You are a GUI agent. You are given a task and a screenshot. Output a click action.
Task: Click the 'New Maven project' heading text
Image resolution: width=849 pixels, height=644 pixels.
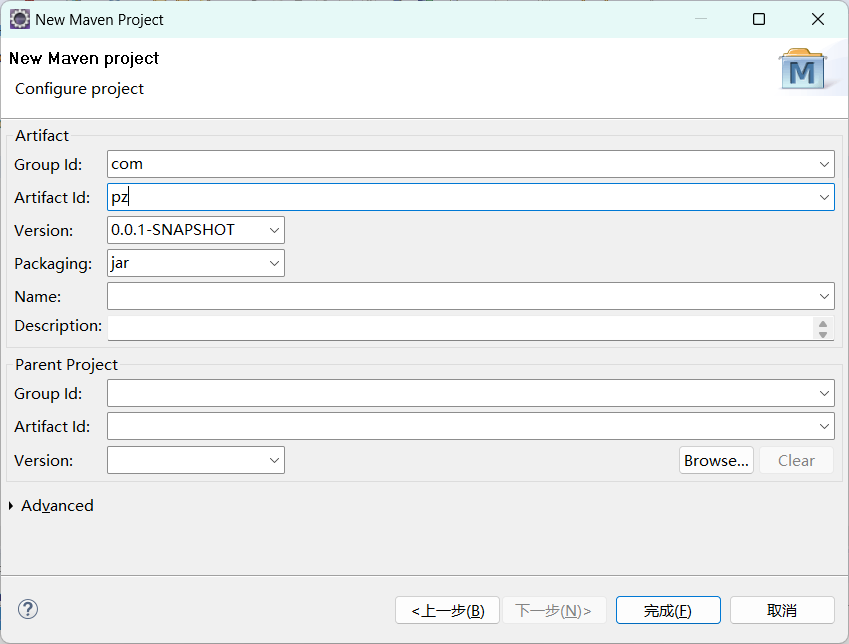84,58
